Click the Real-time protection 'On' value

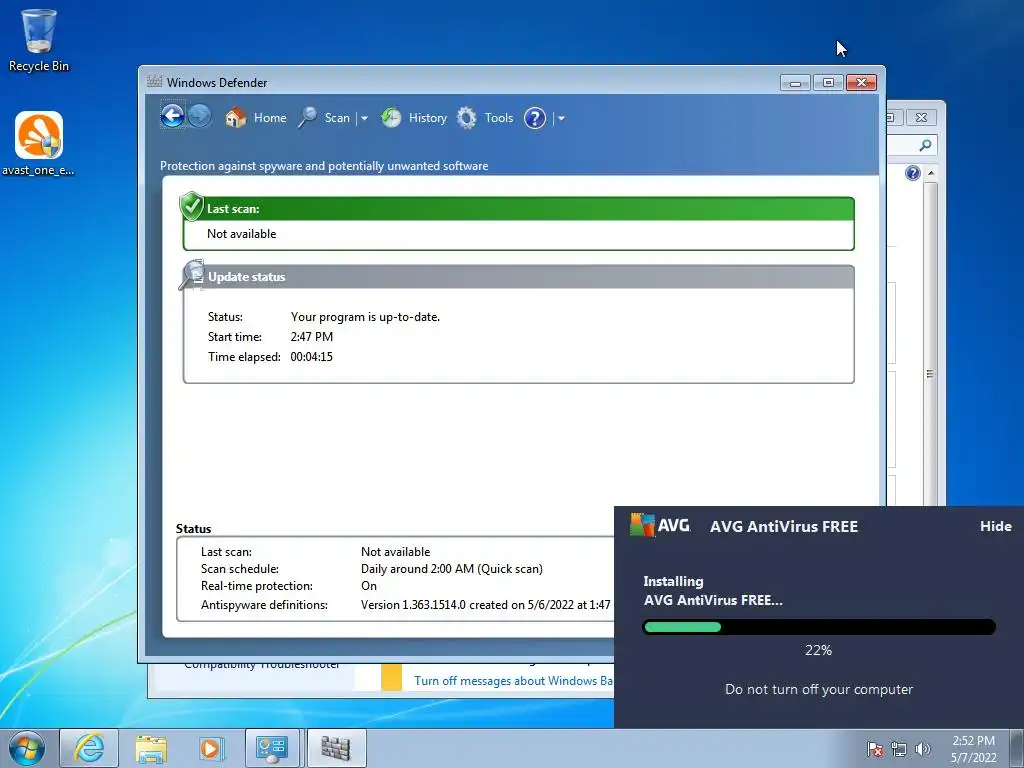tap(369, 586)
